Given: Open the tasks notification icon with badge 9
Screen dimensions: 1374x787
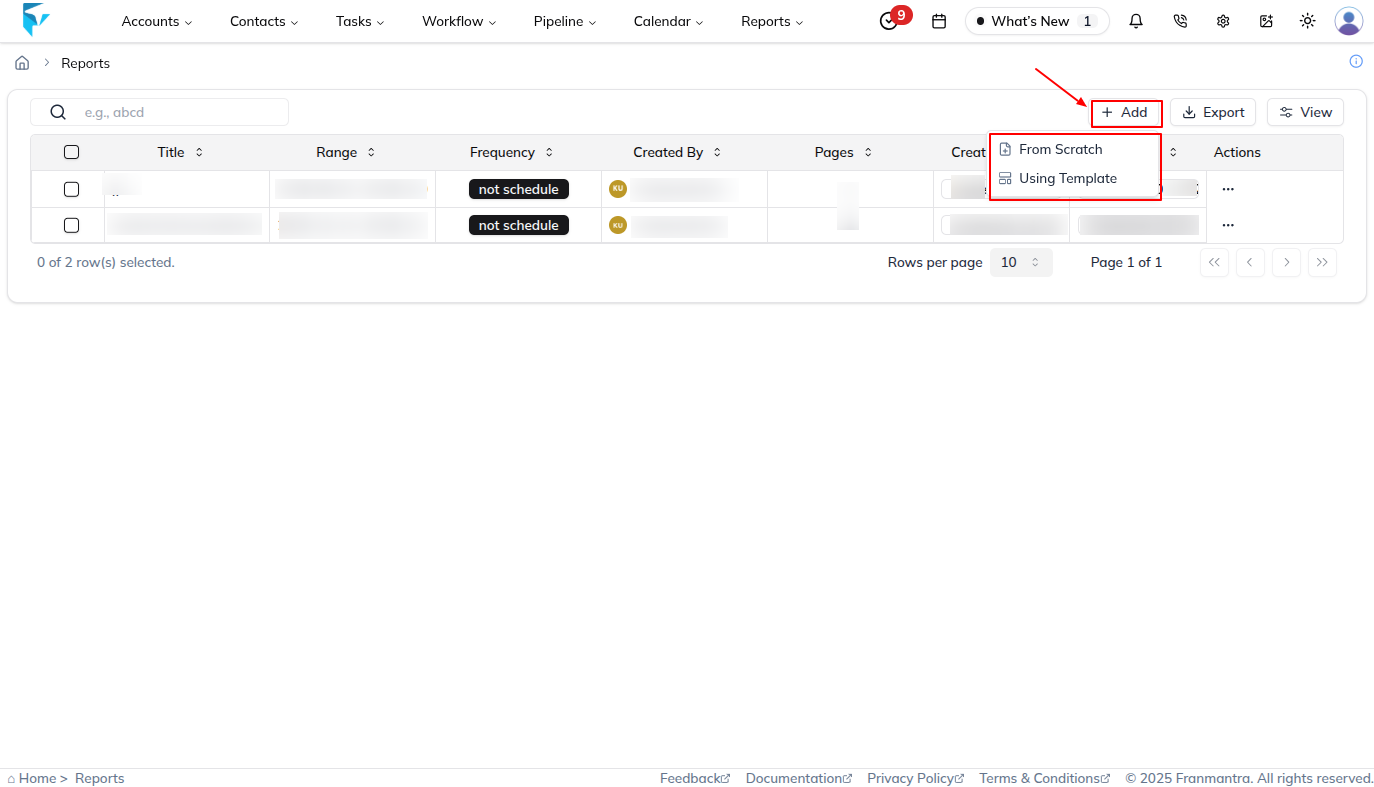Looking at the screenshot, I should (x=889, y=21).
